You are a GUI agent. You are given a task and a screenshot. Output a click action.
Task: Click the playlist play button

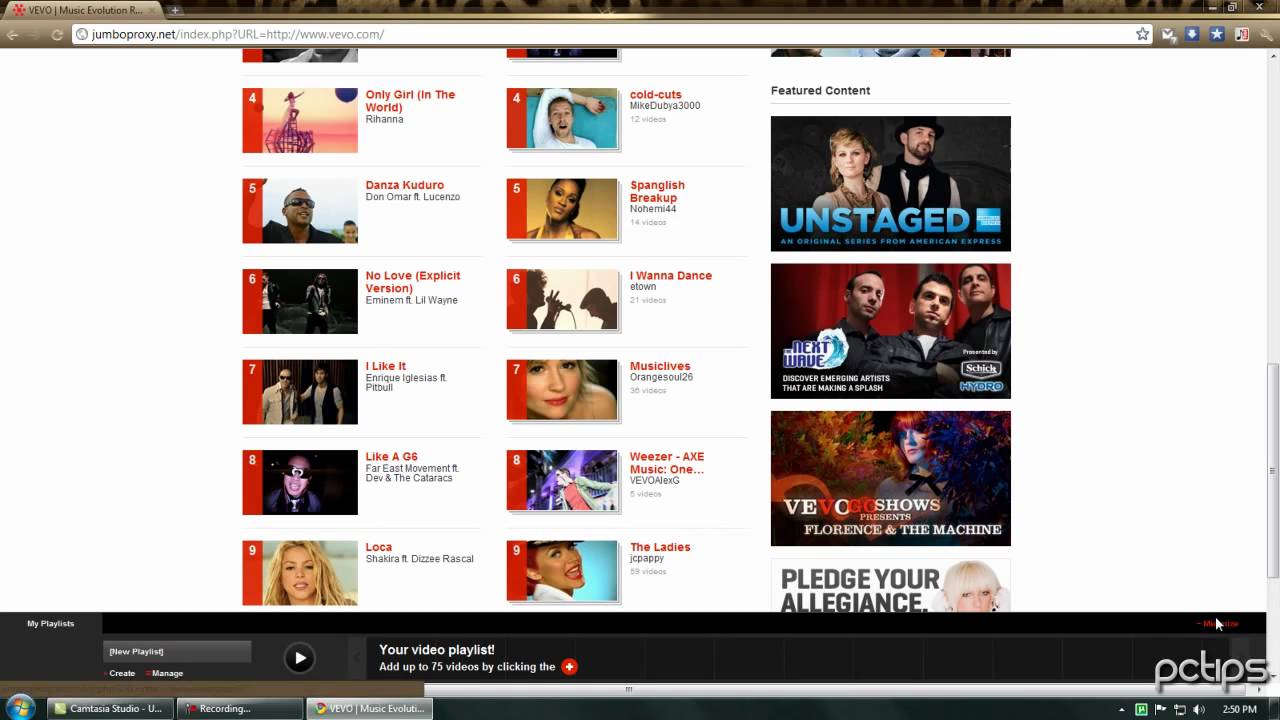pos(299,657)
